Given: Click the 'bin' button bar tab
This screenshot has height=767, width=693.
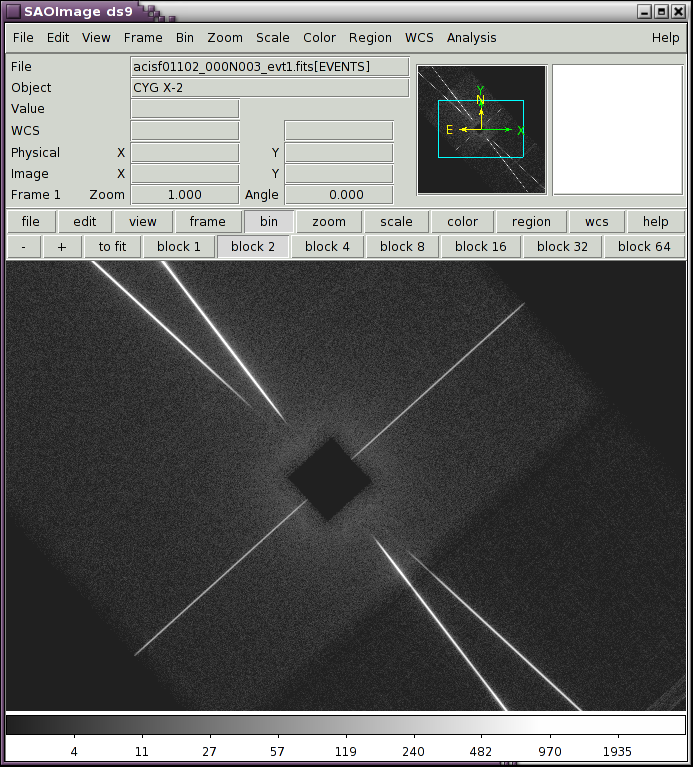Looking at the screenshot, I should [268, 222].
